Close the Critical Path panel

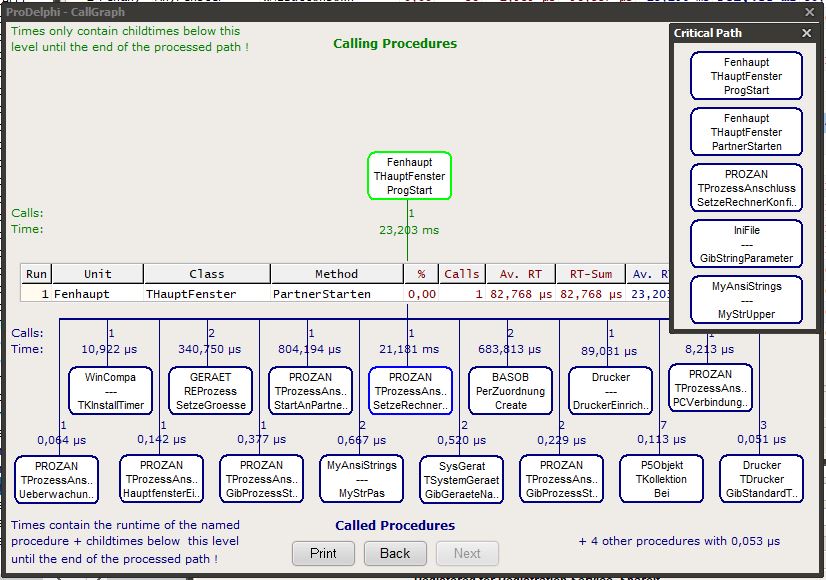pos(807,33)
